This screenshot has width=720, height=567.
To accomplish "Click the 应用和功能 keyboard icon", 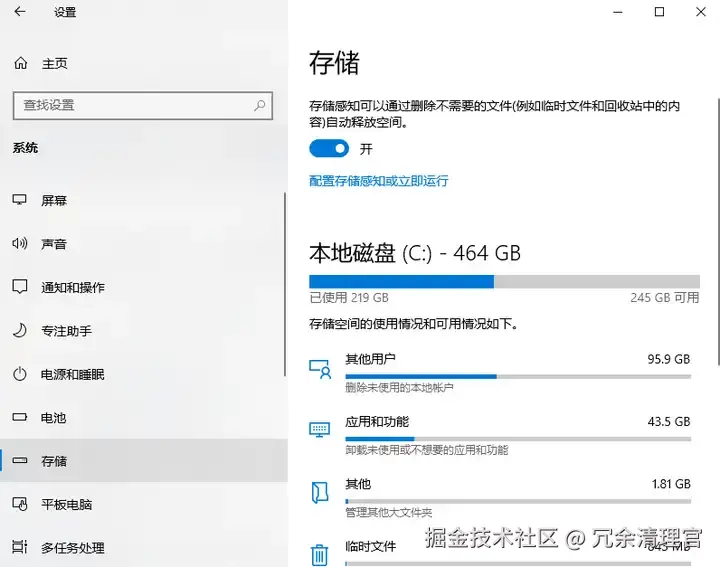I will click(x=320, y=430).
